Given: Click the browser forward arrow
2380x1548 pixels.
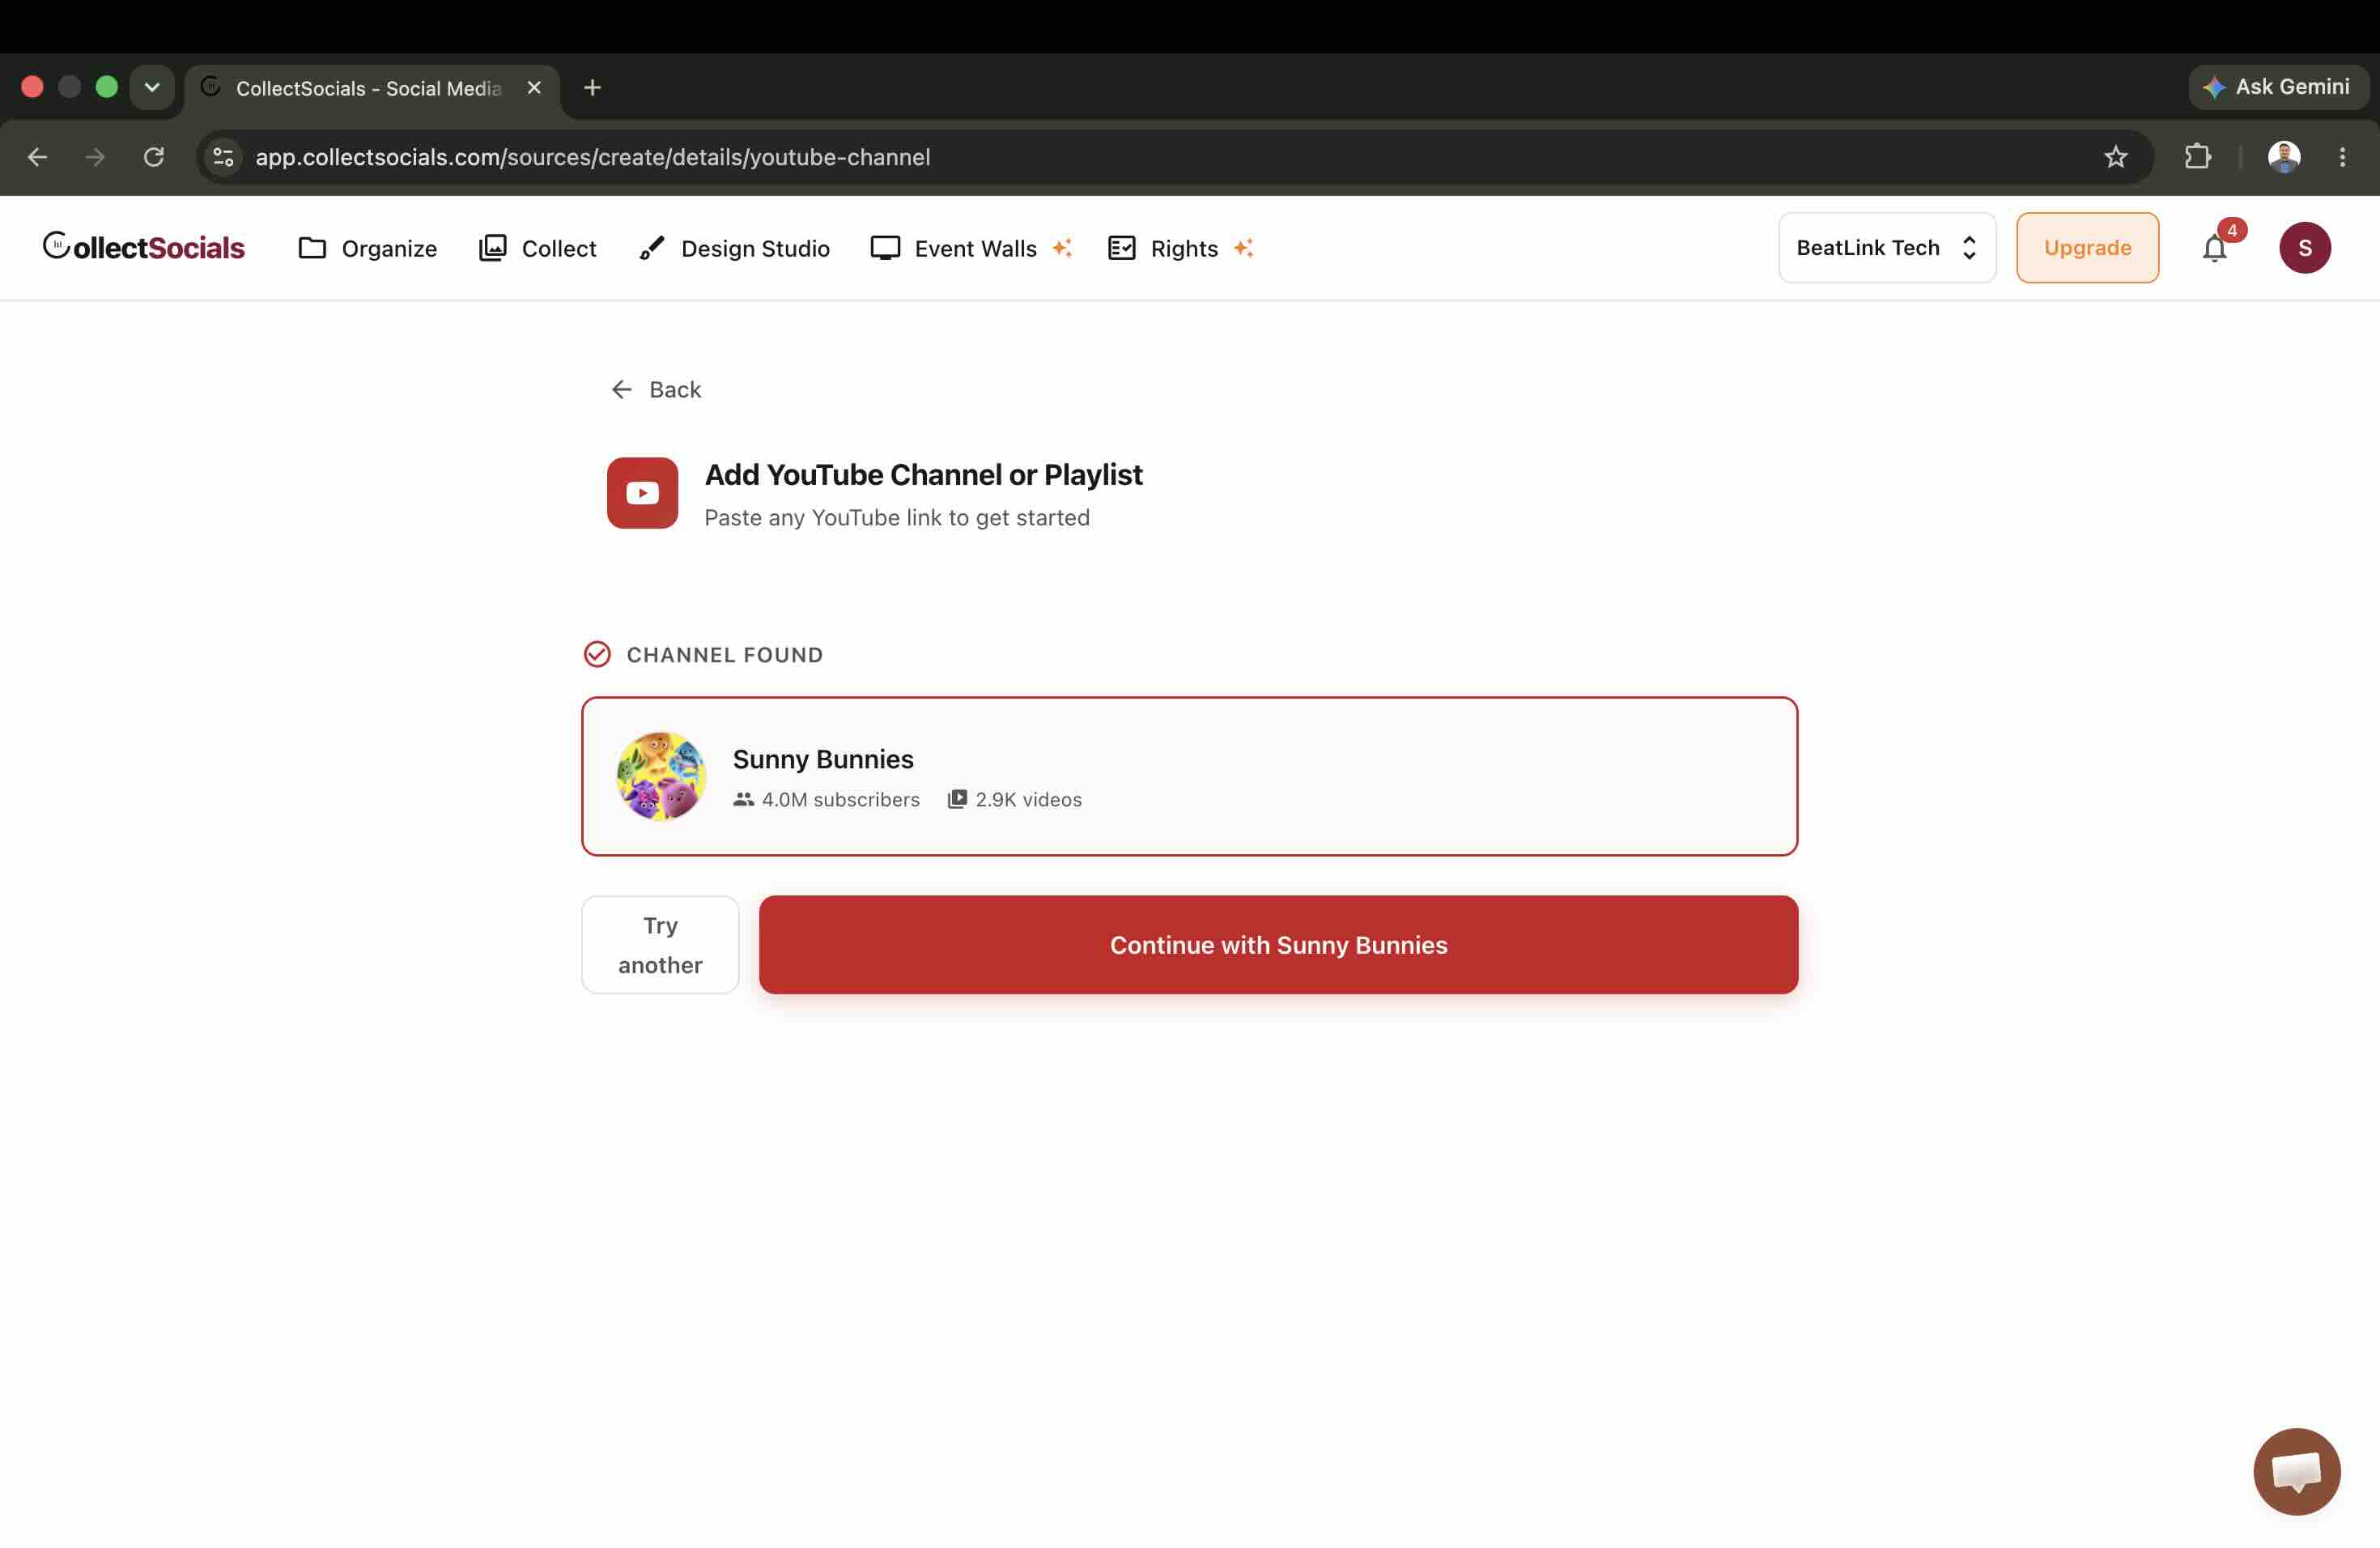Looking at the screenshot, I should click(96, 157).
